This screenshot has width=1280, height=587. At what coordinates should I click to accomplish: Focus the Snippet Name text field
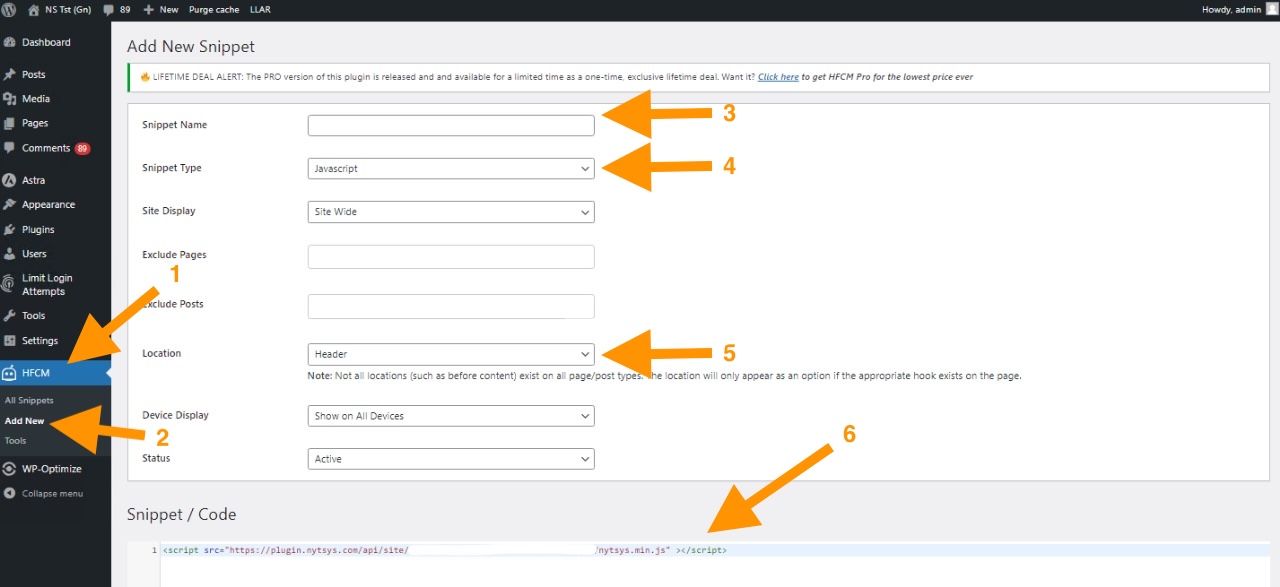tap(450, 126)
